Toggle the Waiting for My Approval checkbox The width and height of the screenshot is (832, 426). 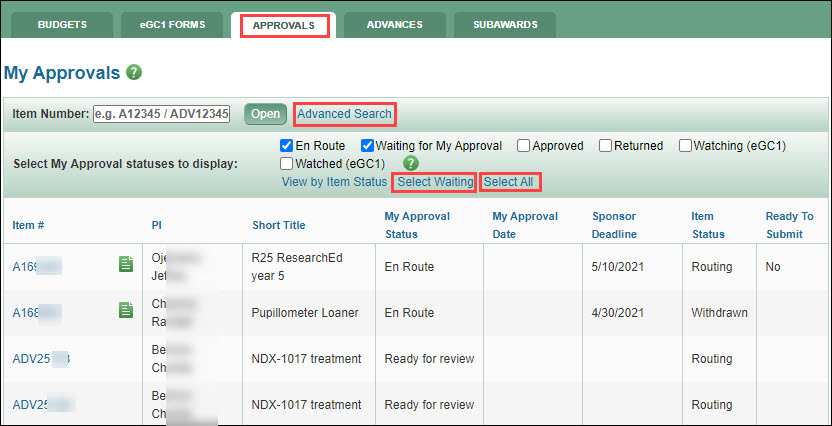[368, 145]
